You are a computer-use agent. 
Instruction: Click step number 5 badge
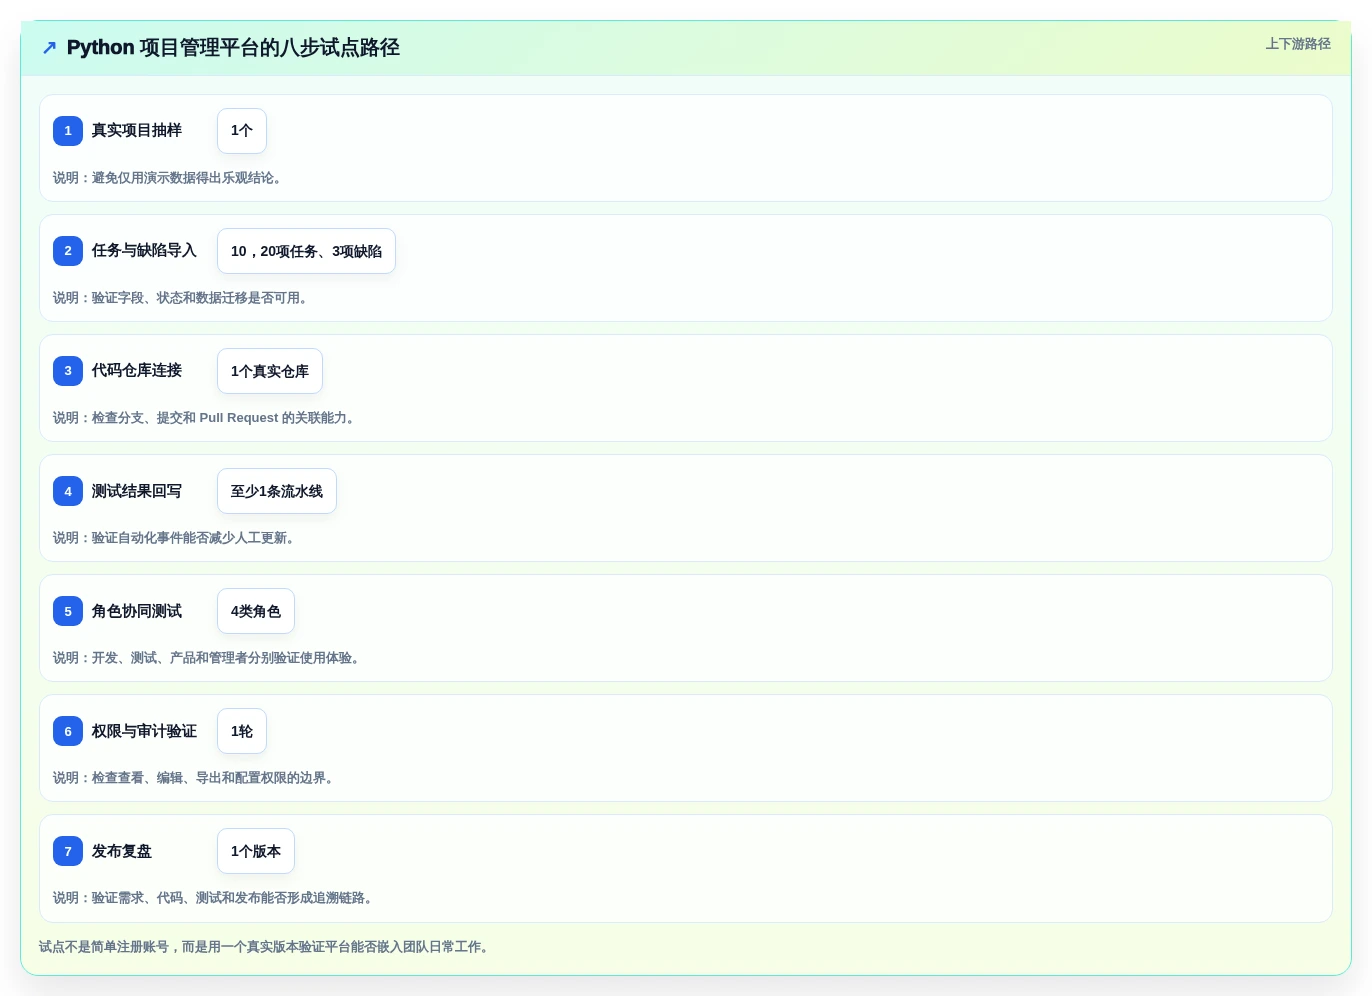click(68, 611)
